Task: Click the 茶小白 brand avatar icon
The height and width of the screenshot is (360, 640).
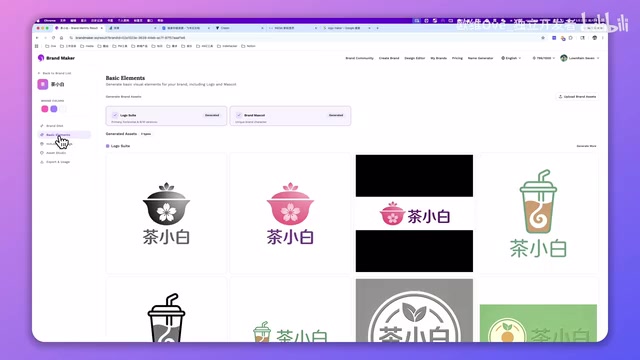Action: 43,84
